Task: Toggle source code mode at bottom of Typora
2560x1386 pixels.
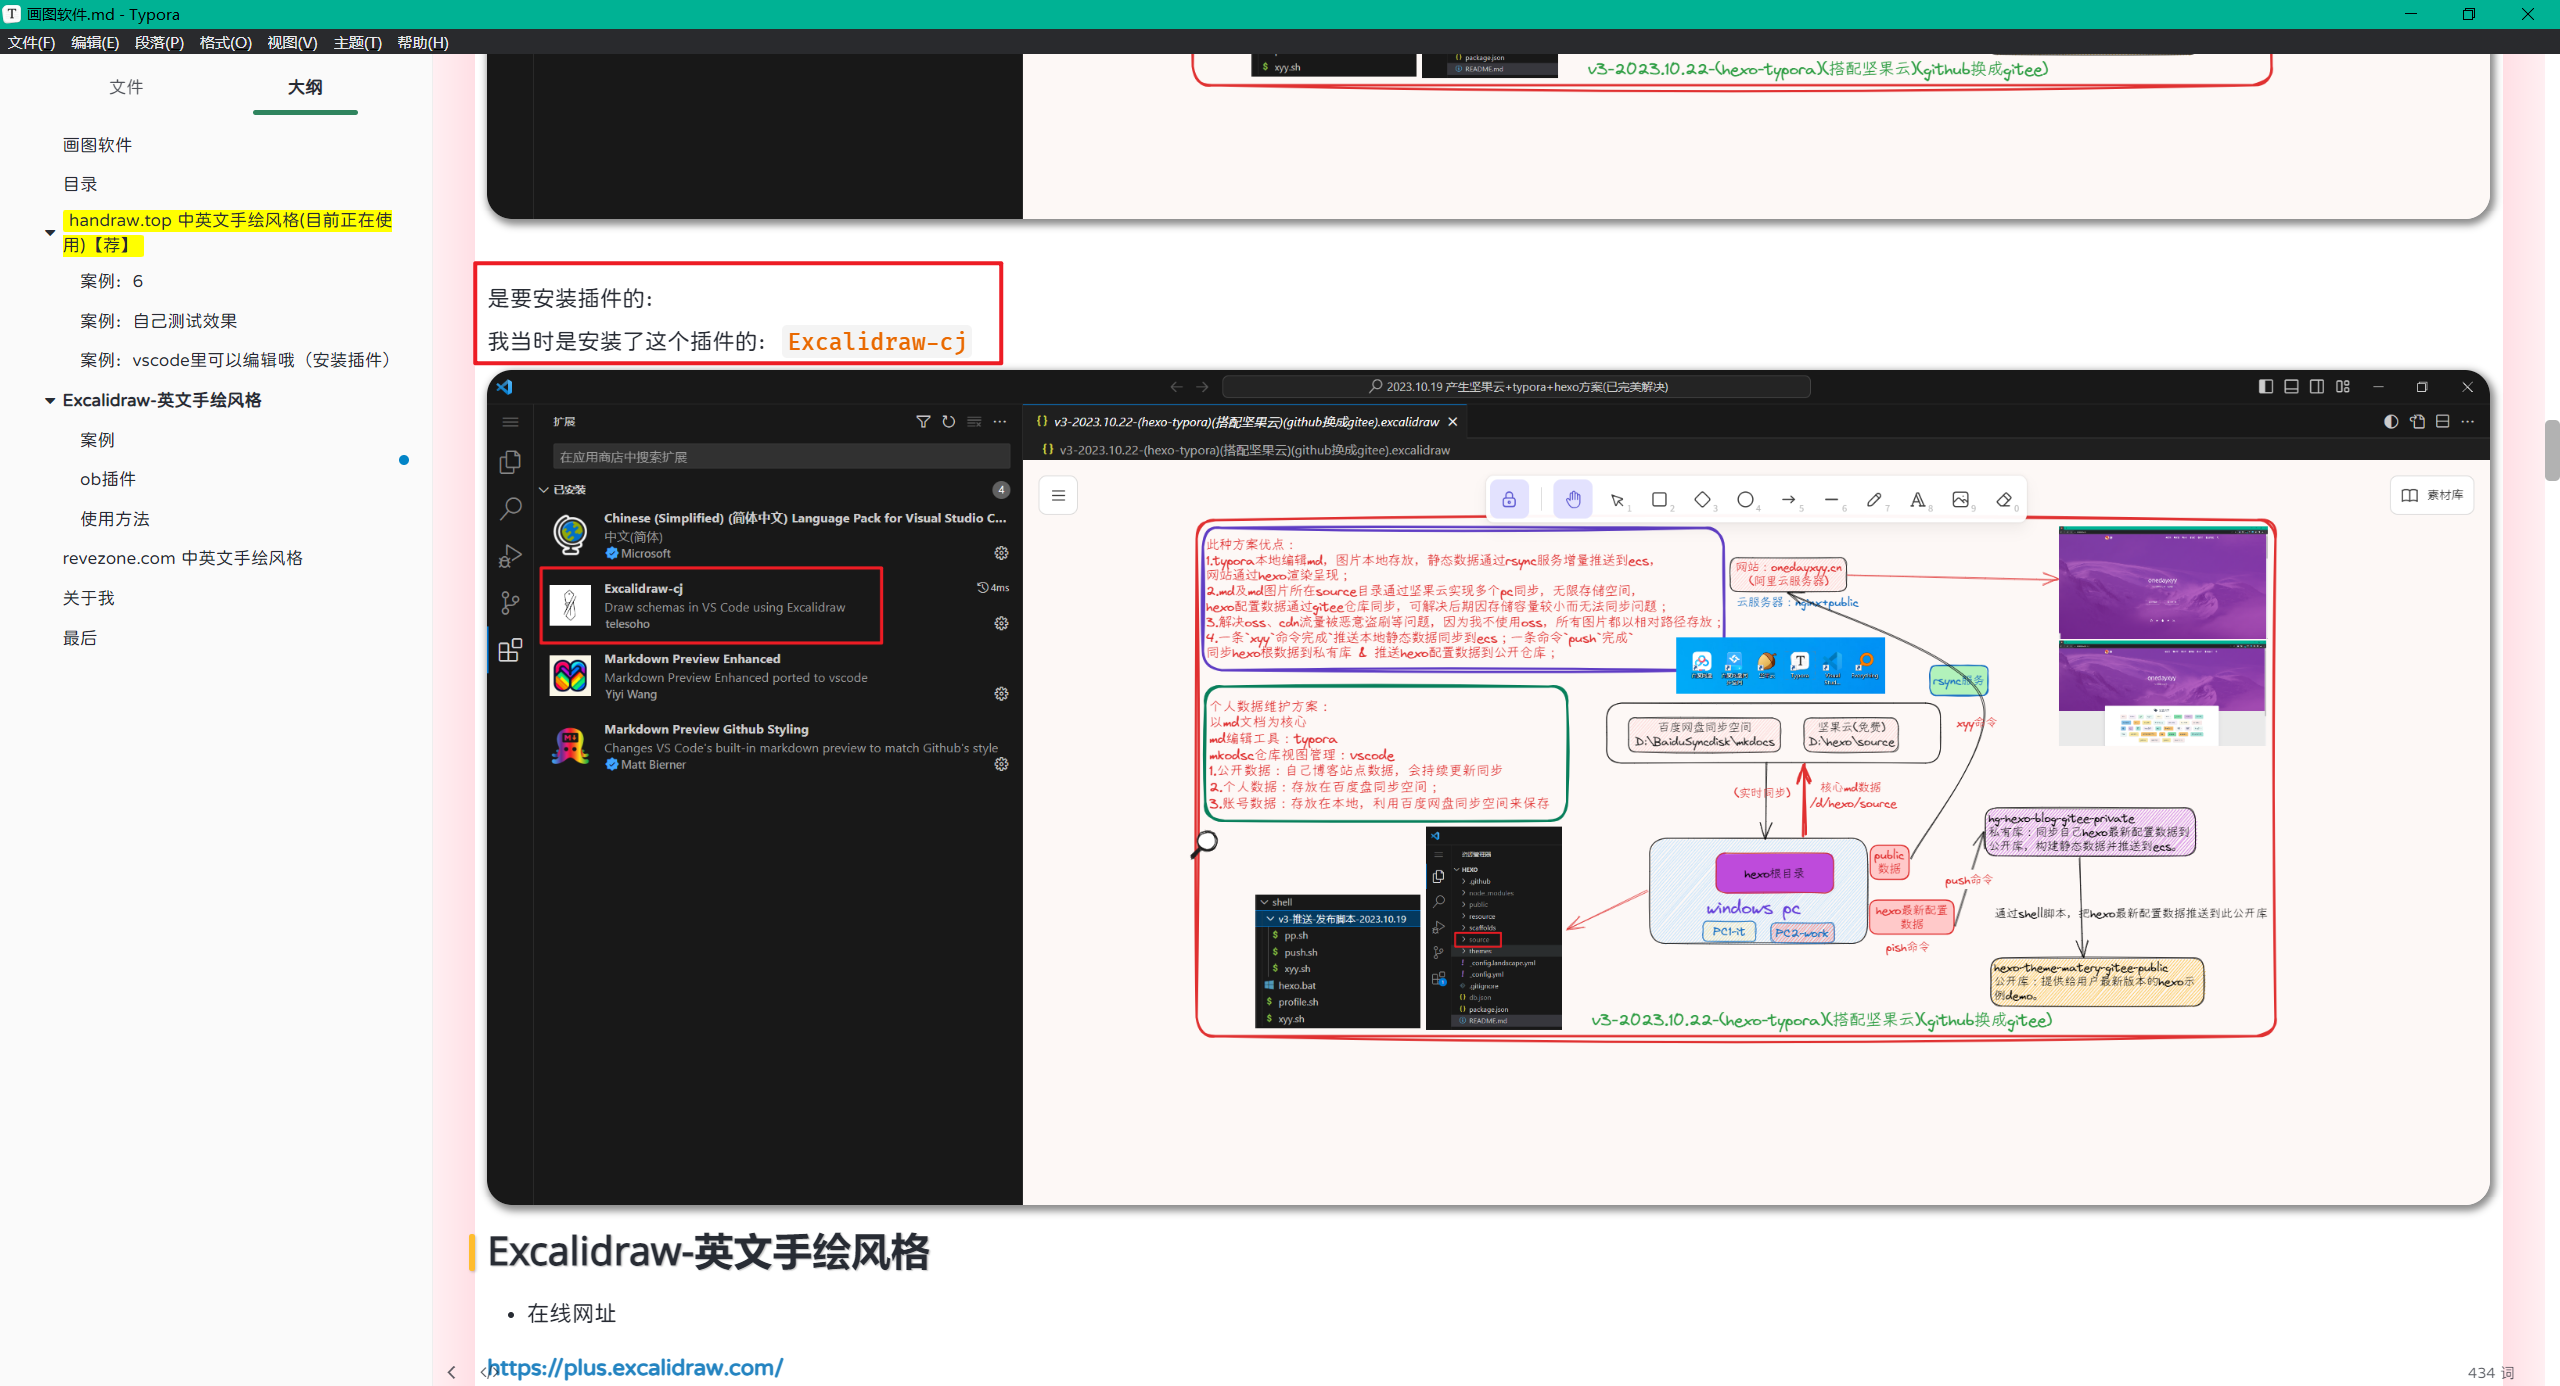Action: coord(489,1371)
